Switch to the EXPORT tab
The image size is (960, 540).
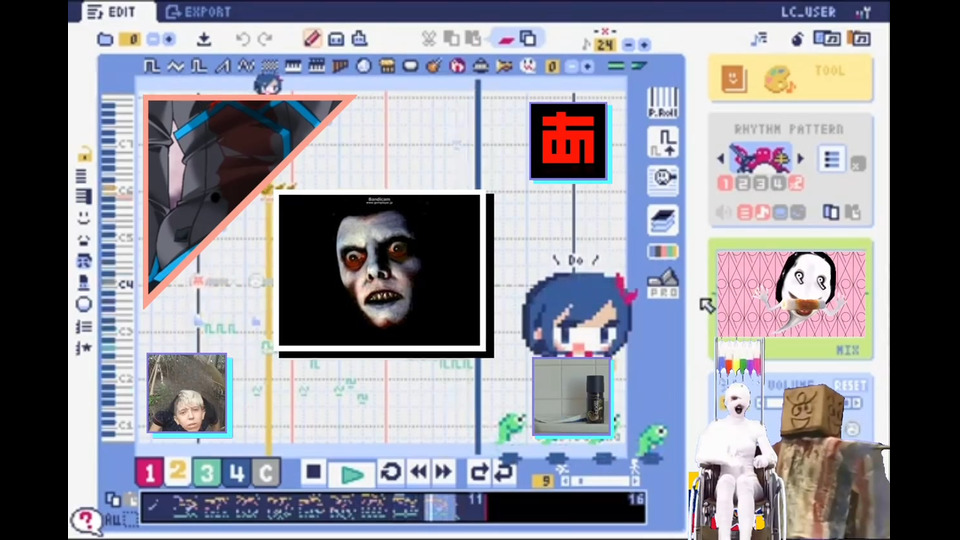(x=199, y=12)
